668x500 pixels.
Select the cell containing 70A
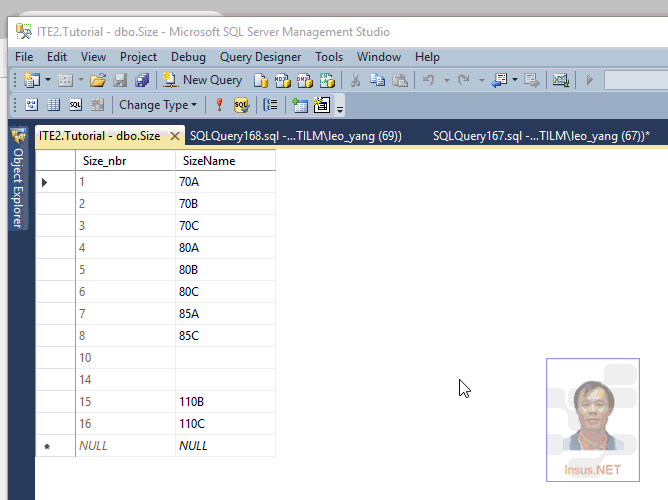[x=225, y=182]
